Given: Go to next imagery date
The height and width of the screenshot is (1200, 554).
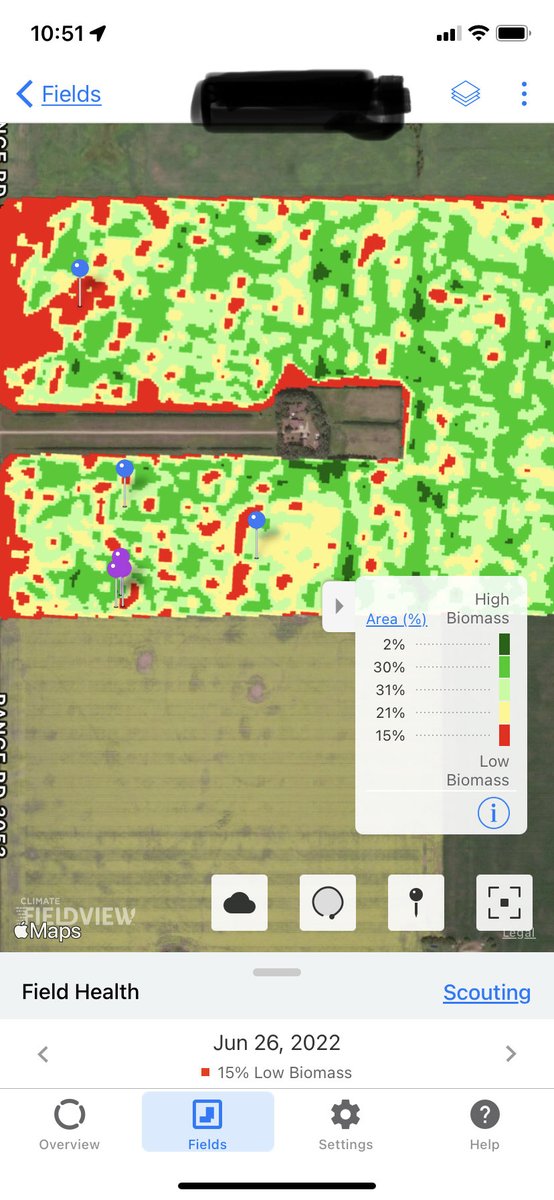Looking at the screenshot, I should coord(511,1053).
